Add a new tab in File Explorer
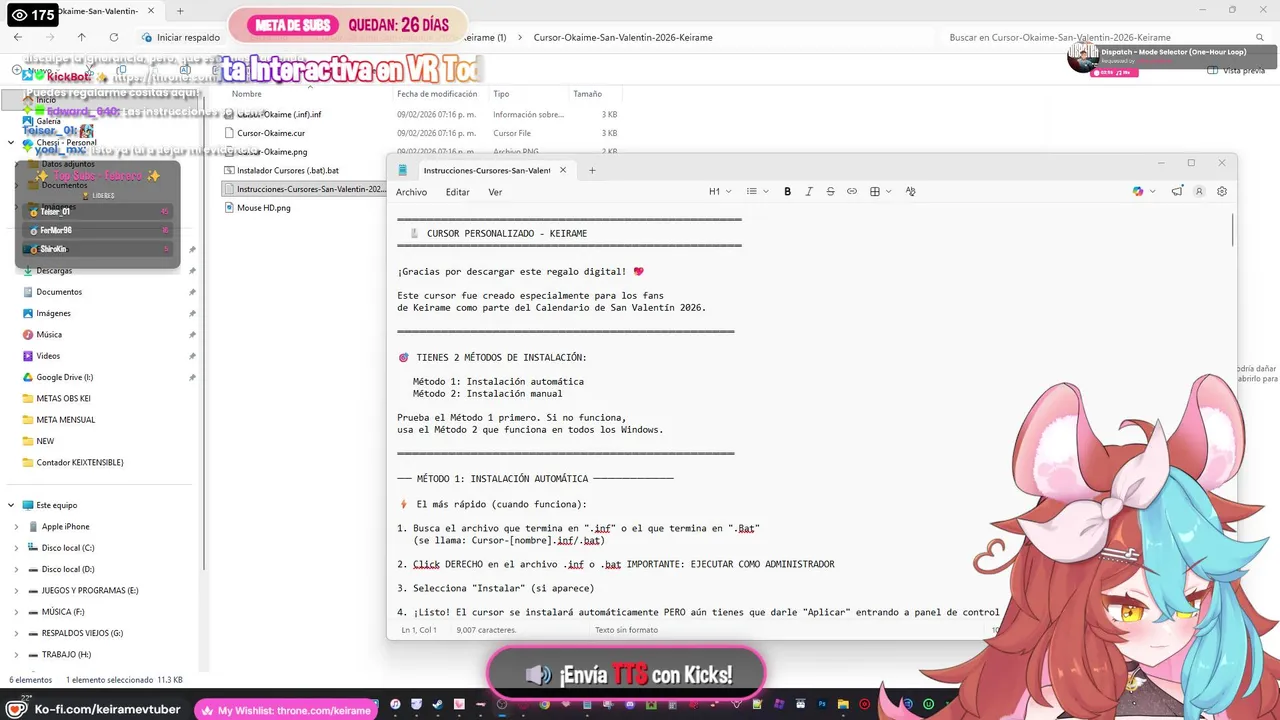The width and height of the screenshot is (1280, 720). coord(180,11)
